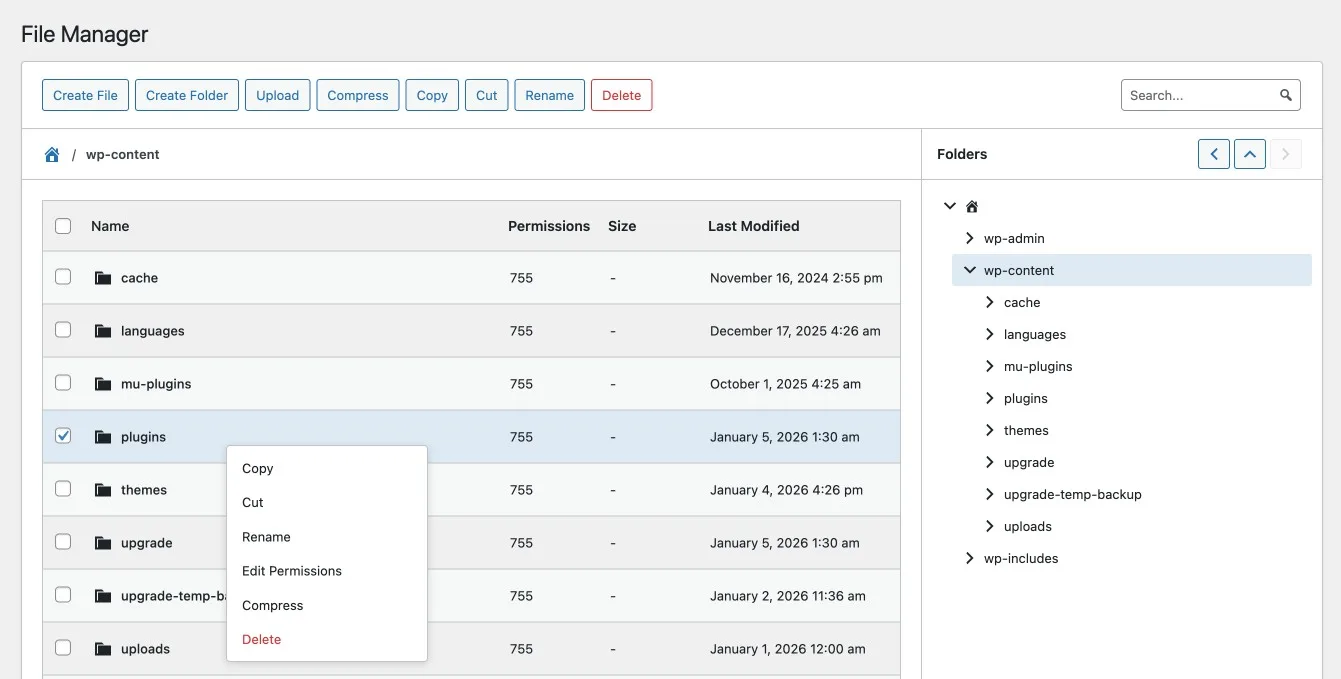The image size is (1341, 679).
Task: Click the home icon in folder tree
Action: point(971,207)
